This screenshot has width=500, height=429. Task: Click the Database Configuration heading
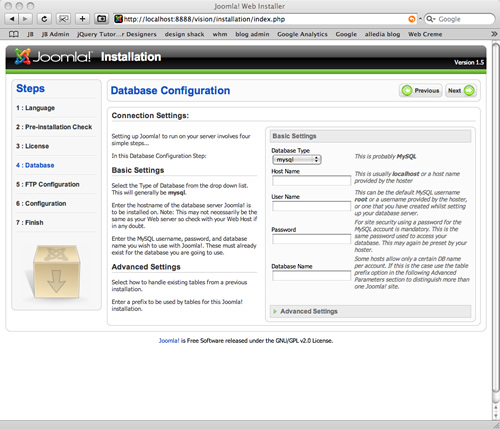[x=170, y=90]
